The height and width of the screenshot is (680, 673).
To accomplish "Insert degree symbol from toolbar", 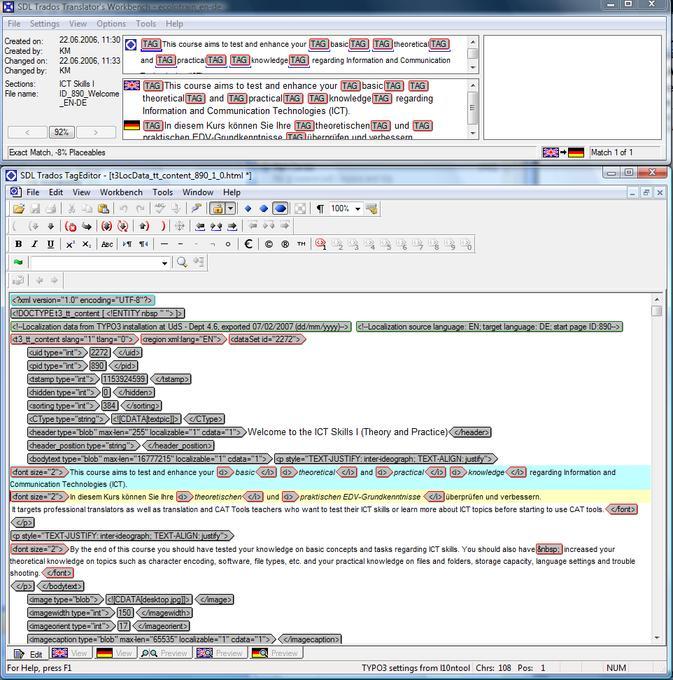I will point(228,244).
